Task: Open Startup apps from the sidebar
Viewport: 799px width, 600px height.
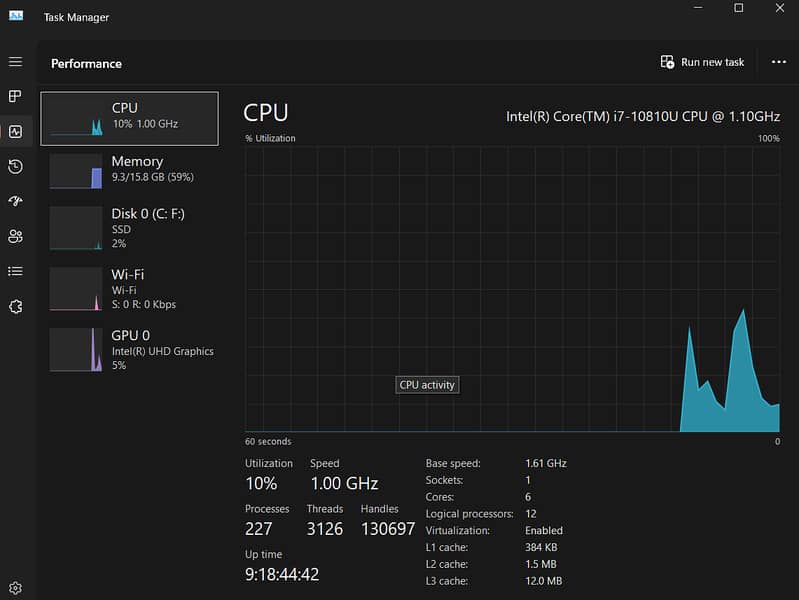Action: click(x=15, y=201)
